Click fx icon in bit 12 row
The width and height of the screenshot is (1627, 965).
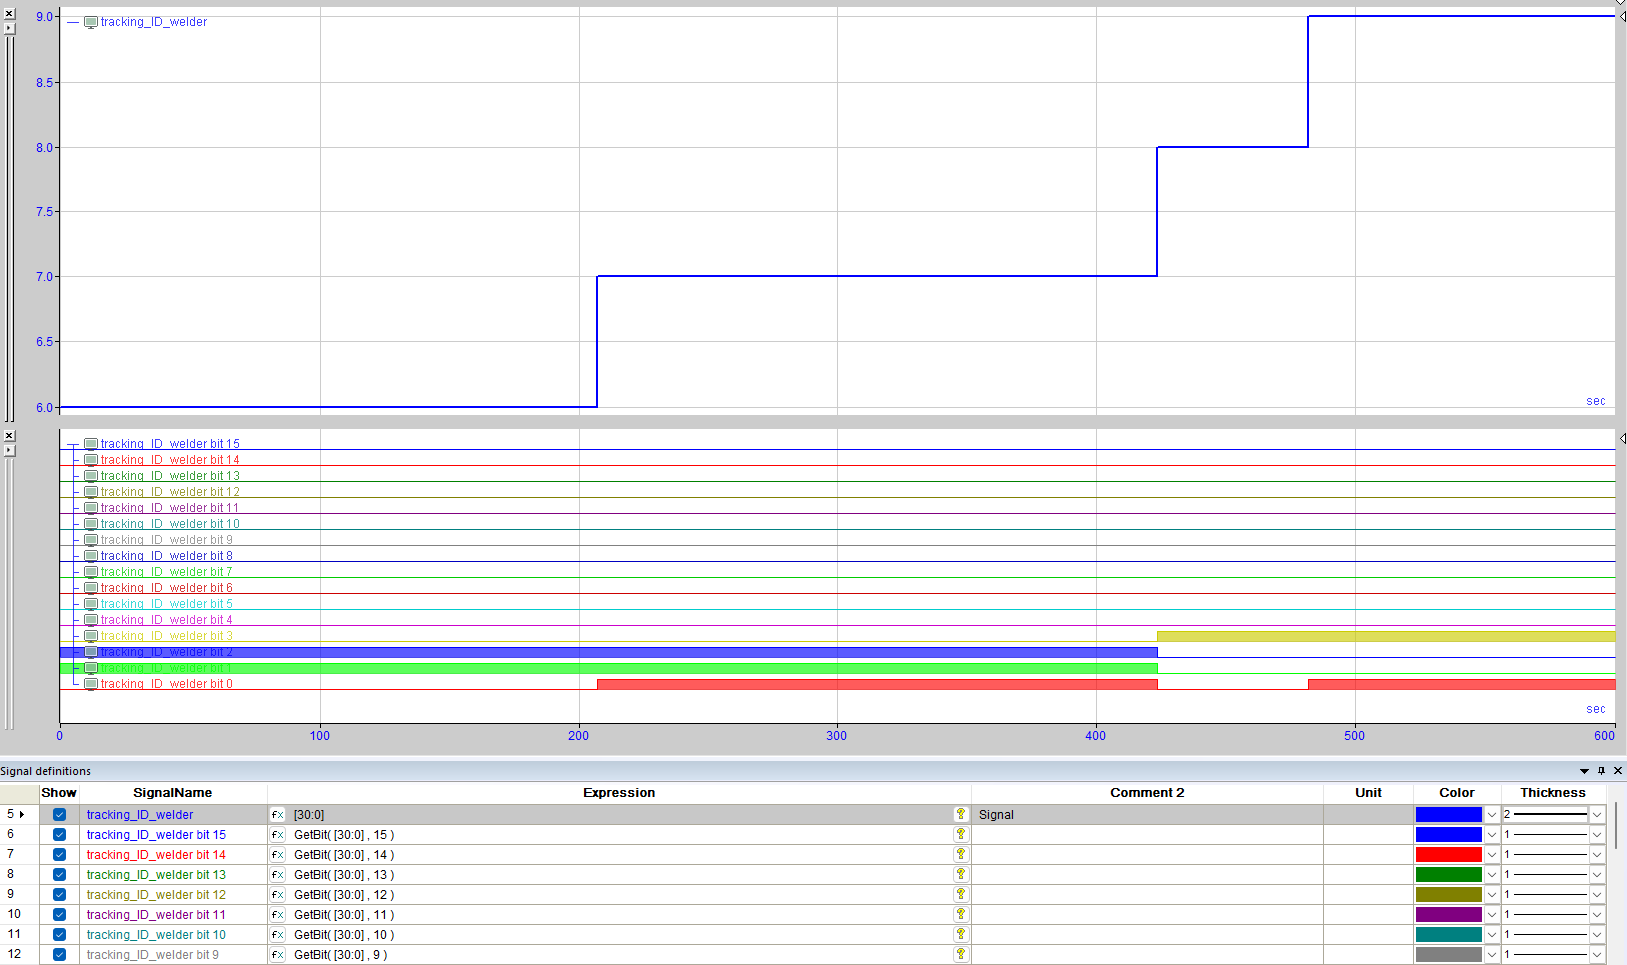pyautogui.click(x=278, y=895)
